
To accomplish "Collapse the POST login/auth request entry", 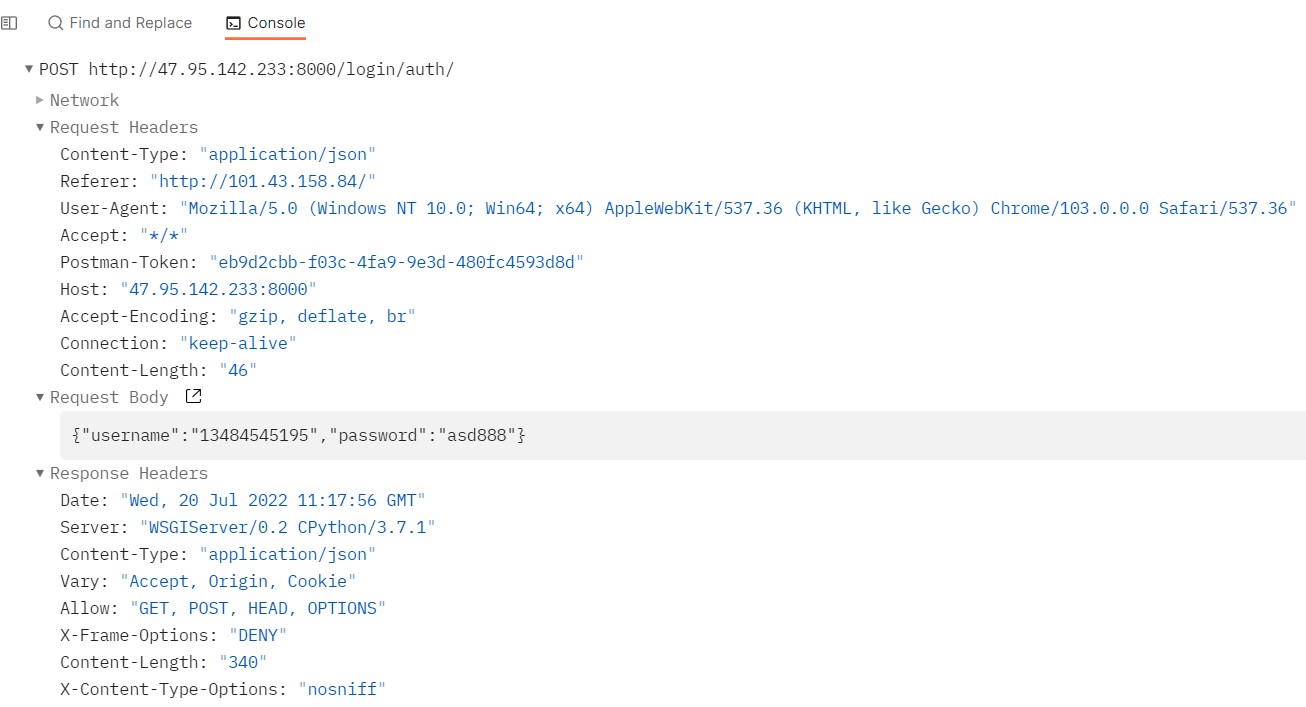I will (29, 69).
